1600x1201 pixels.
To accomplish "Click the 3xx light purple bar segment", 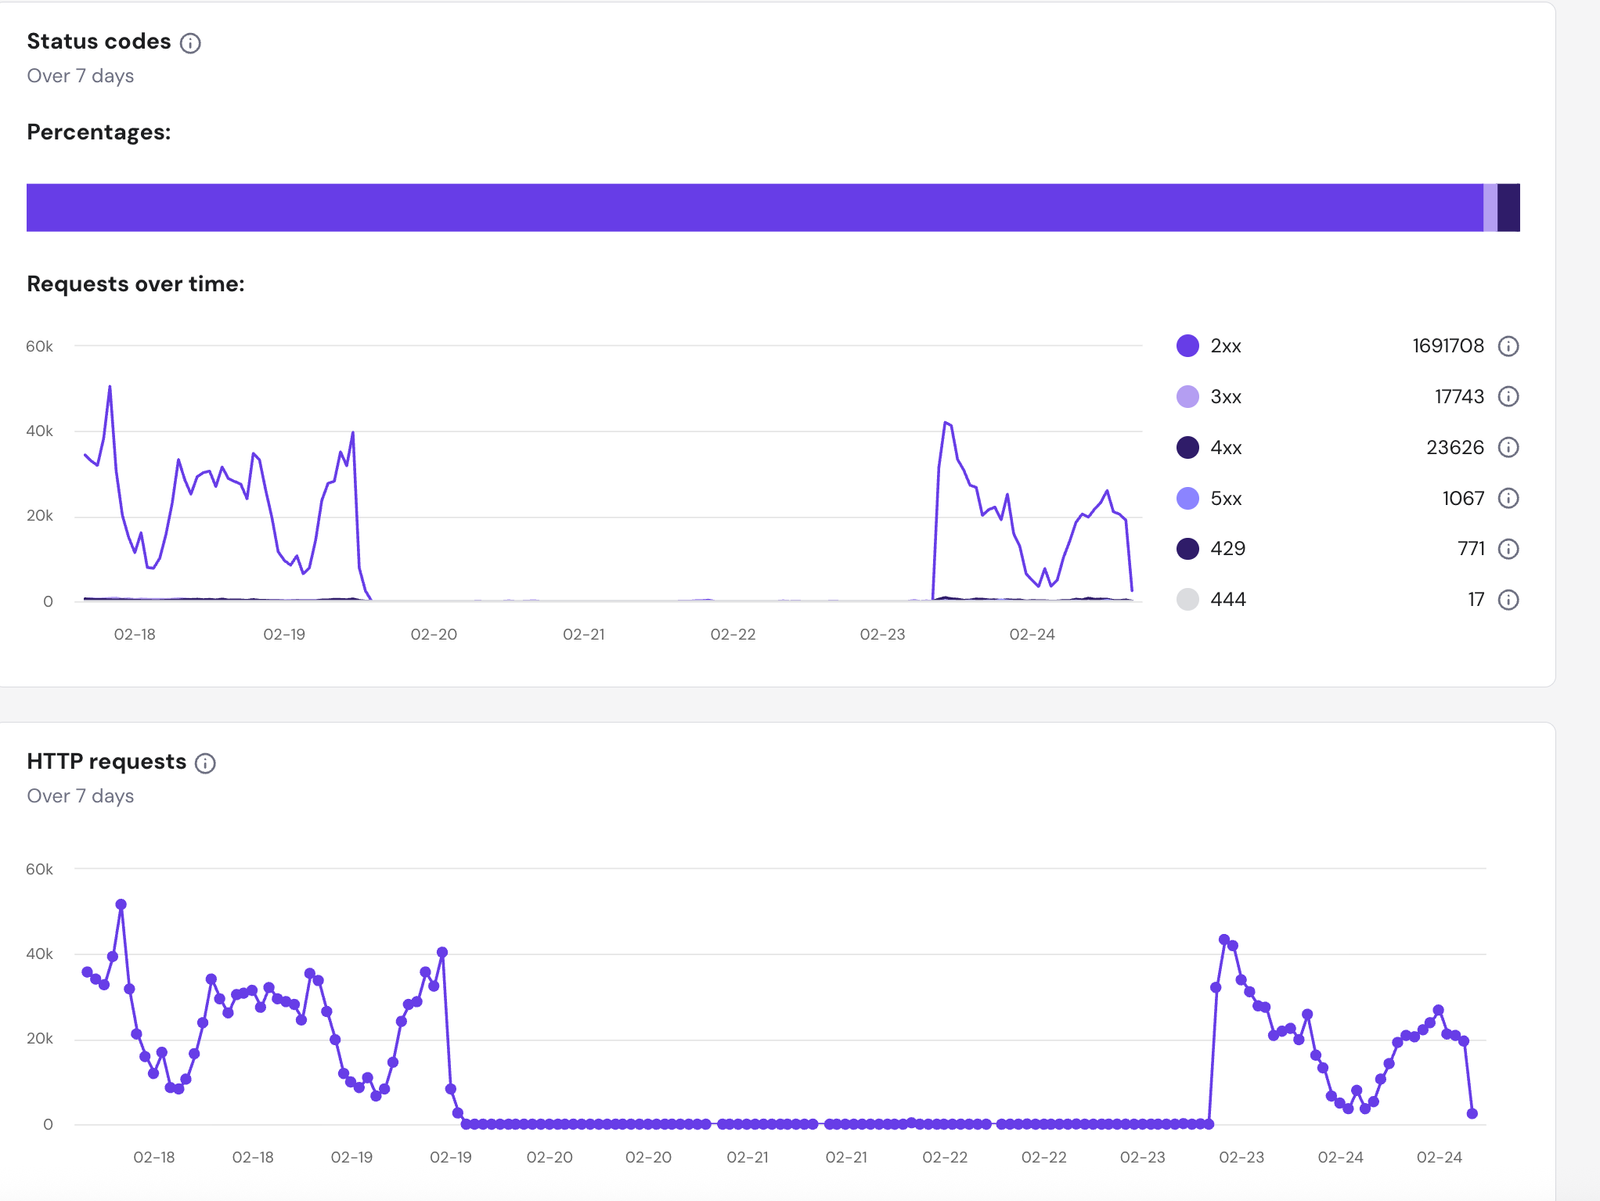I will (x=1490, y=208).
